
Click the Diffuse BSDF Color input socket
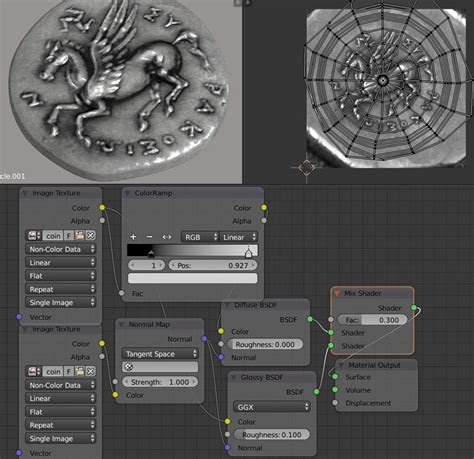221,331
